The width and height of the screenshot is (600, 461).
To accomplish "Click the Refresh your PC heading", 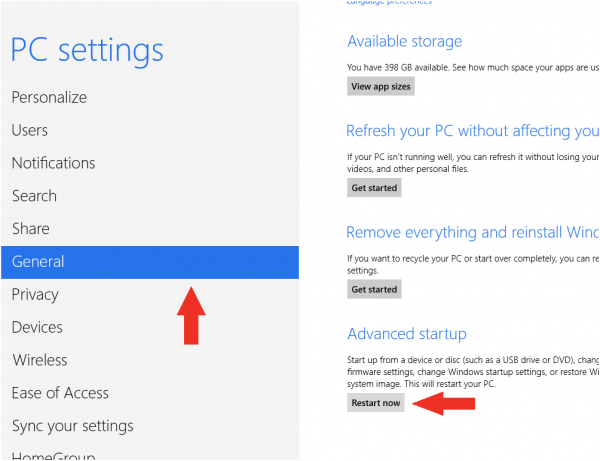I will tap(472, 131).
